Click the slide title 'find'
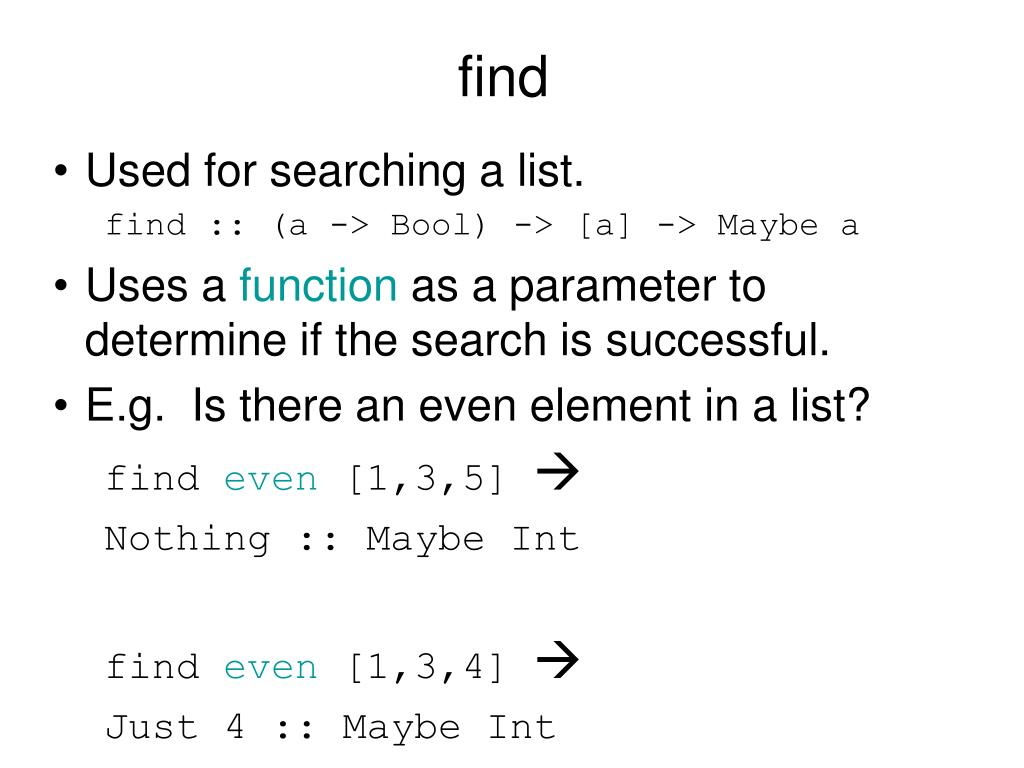 point(503,76)
